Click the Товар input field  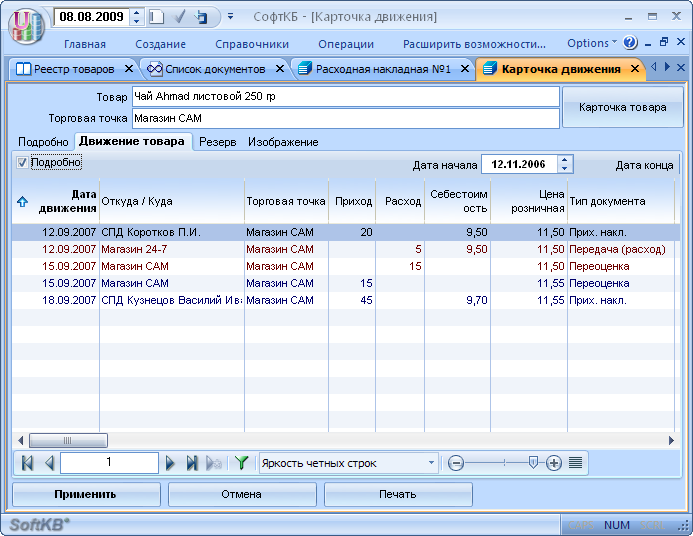click(346, 96)
